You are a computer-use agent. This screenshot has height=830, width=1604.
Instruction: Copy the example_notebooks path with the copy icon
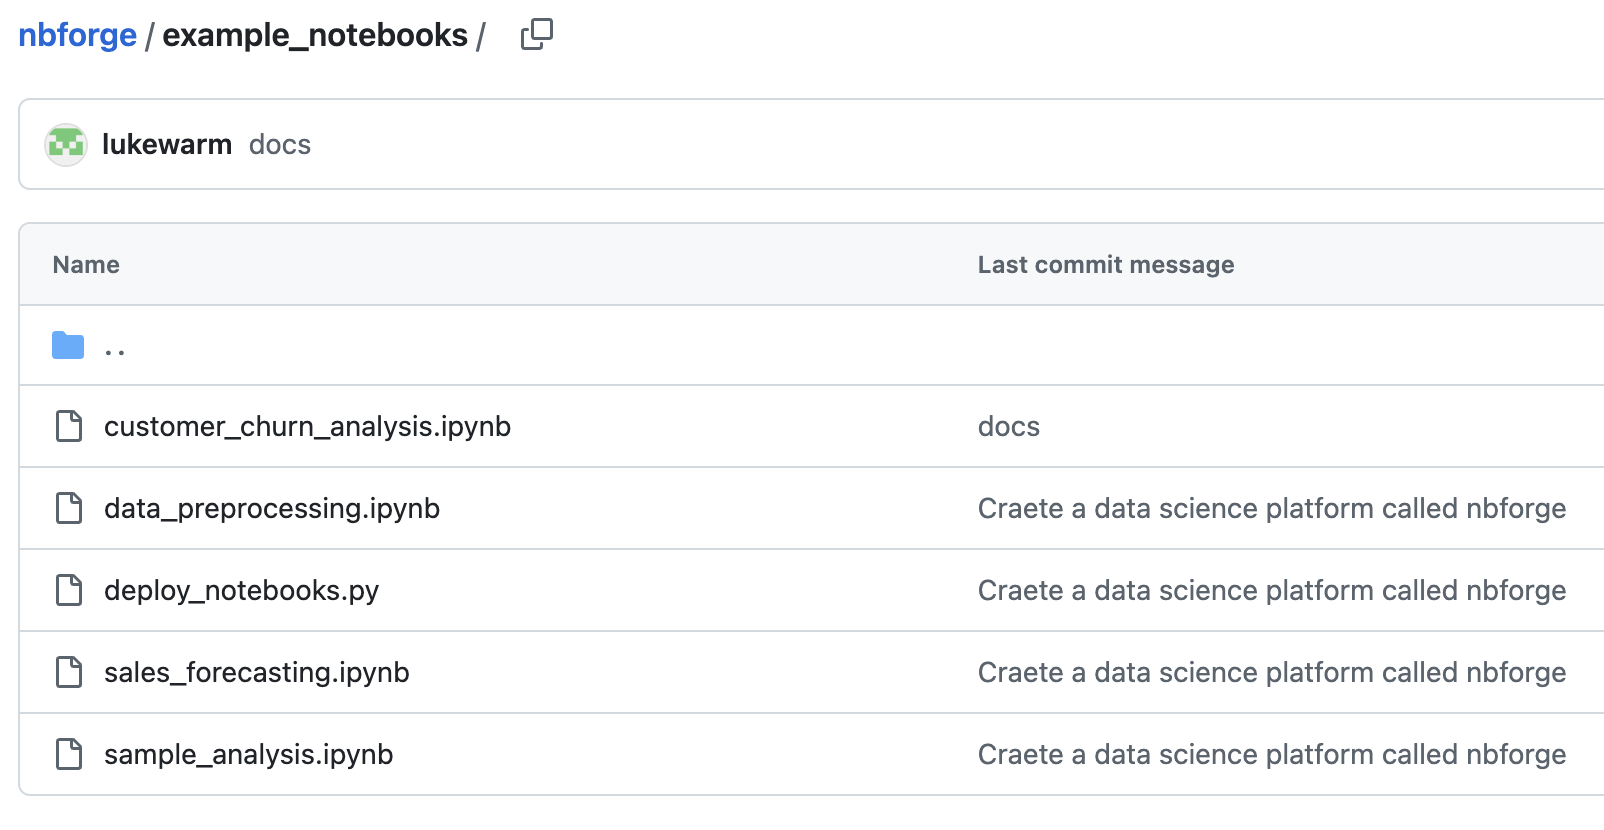pyautogui.click(x=537, y=35)
